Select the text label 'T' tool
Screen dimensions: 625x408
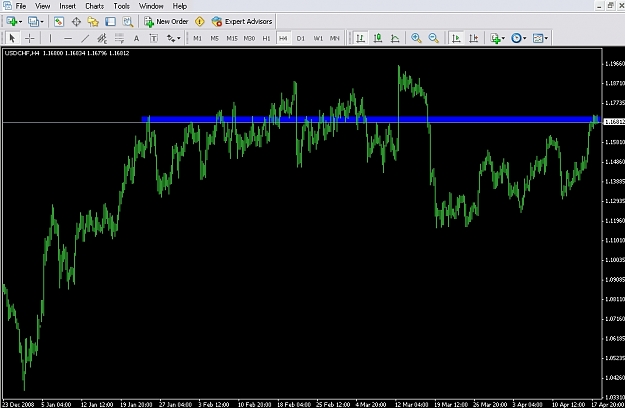pos(153,38)
